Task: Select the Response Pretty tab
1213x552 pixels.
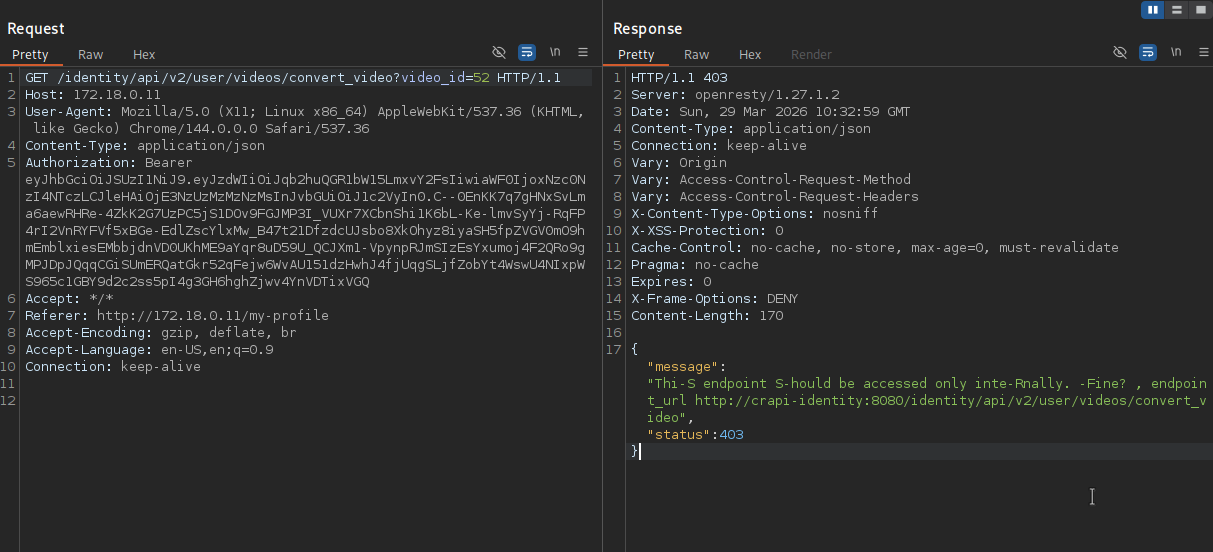Action: pos(636,54)
